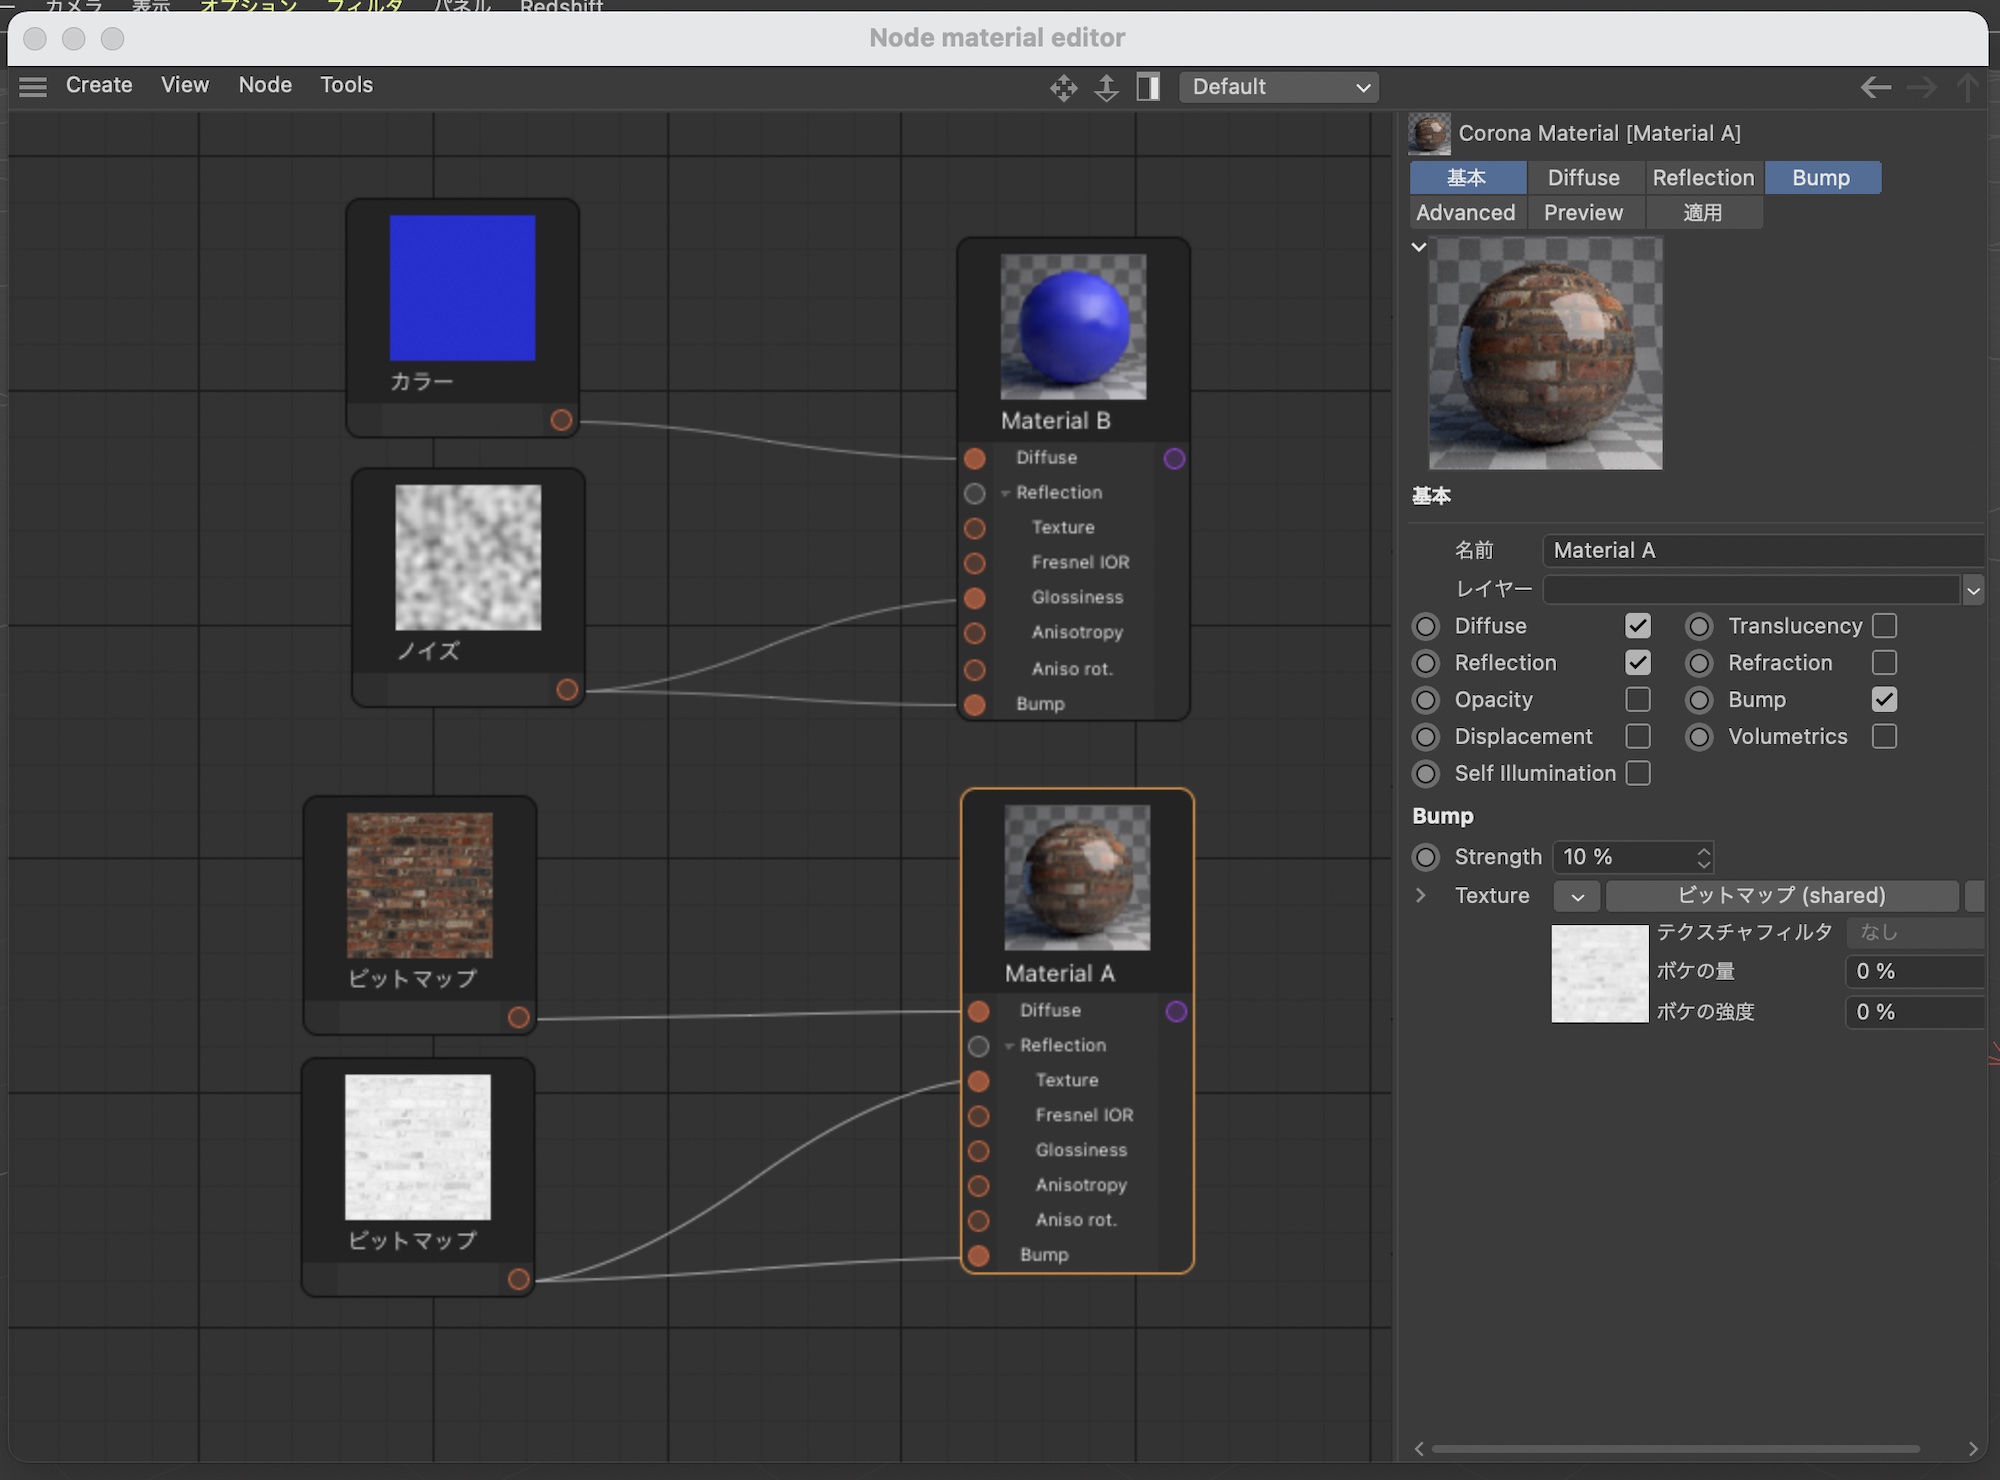Click the ビットマップ (shared) texture button
This screenshot has height=1480, width=2000.
[1781, 895]
